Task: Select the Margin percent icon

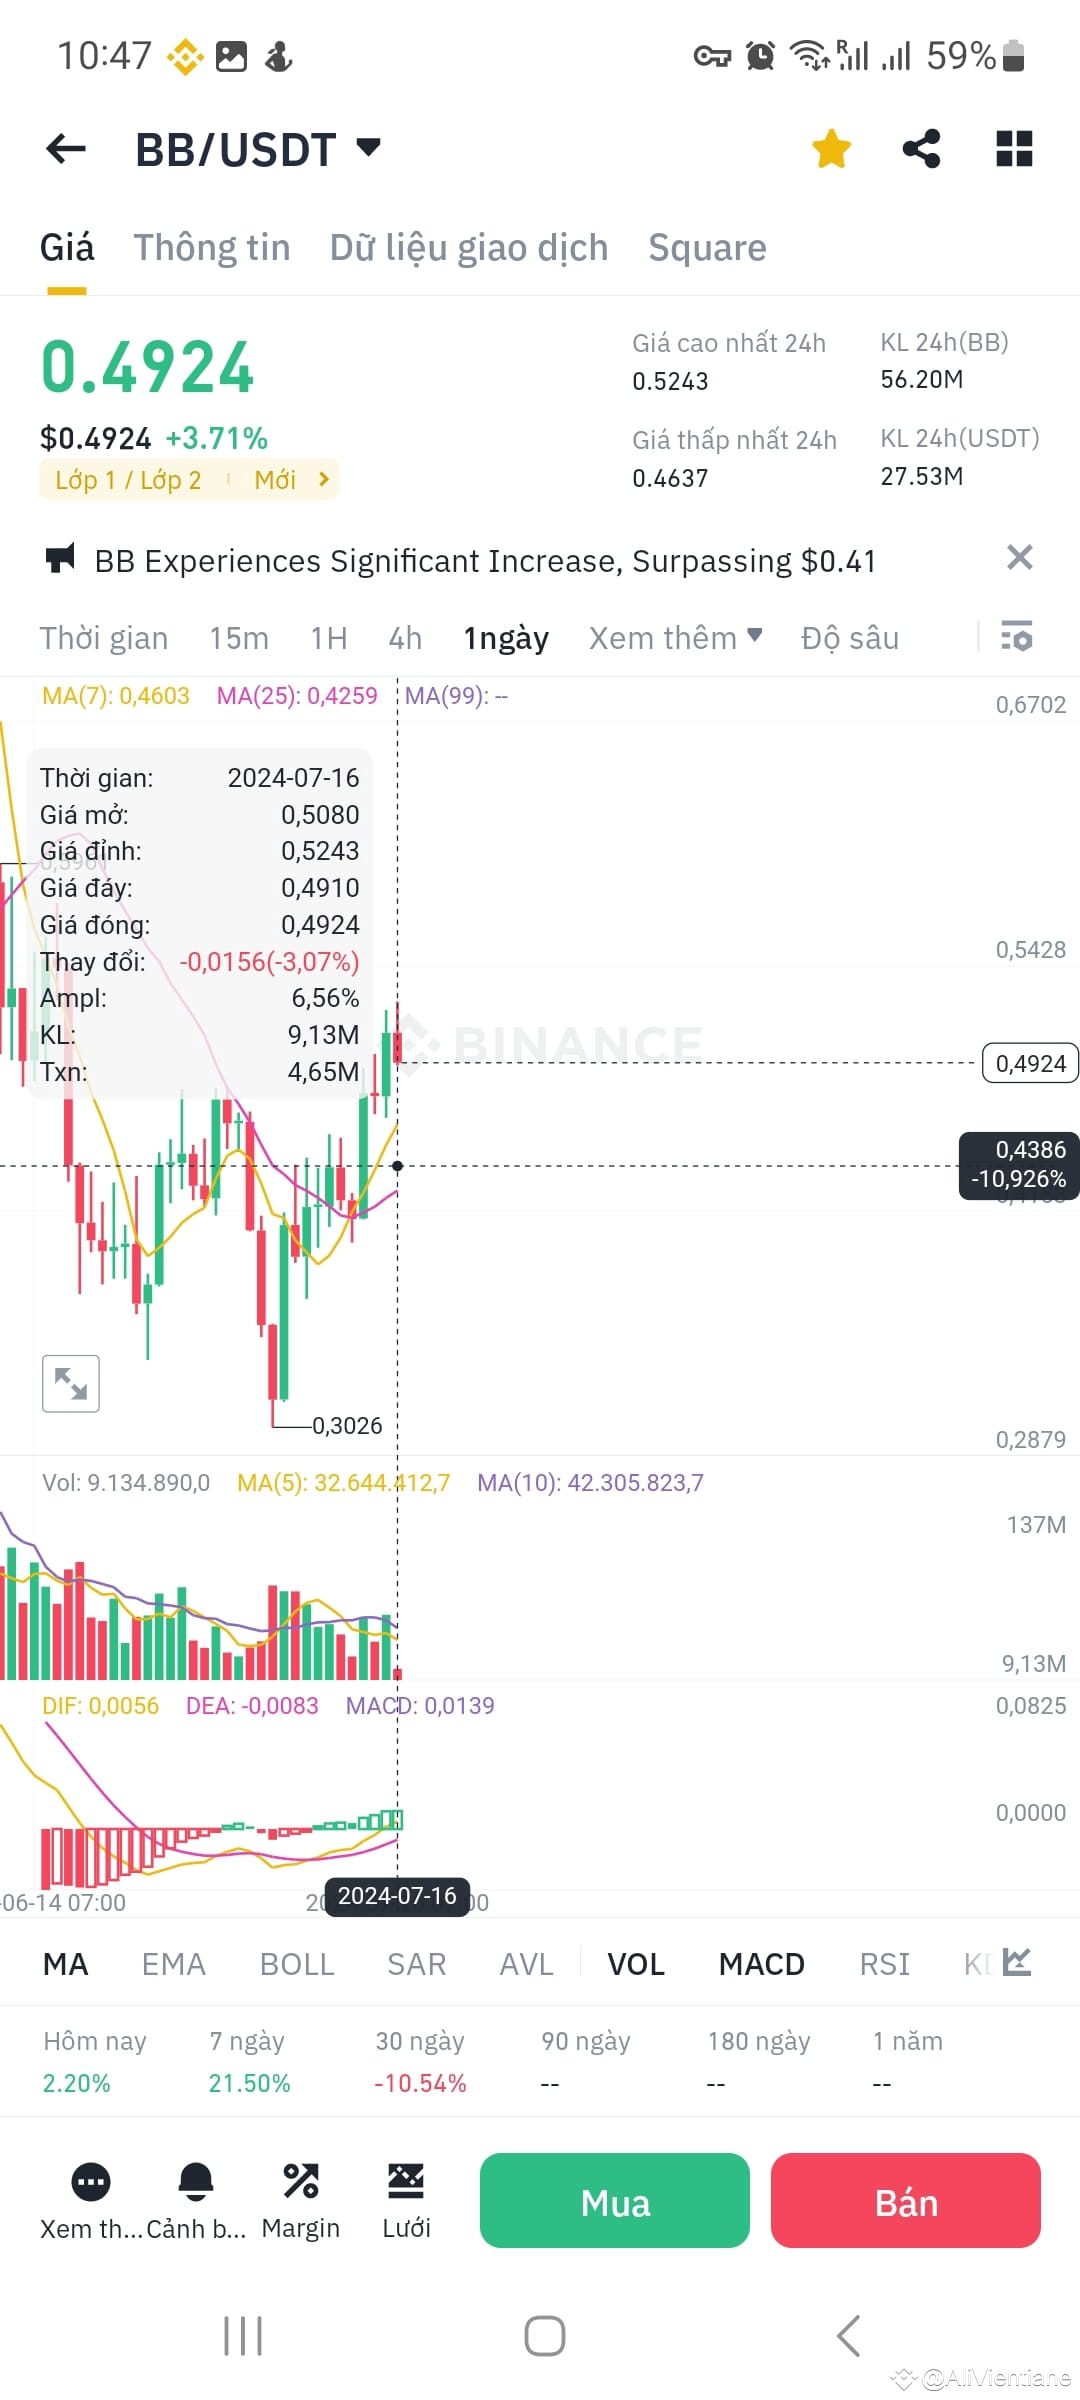Action: click(x=301, y=2182)
